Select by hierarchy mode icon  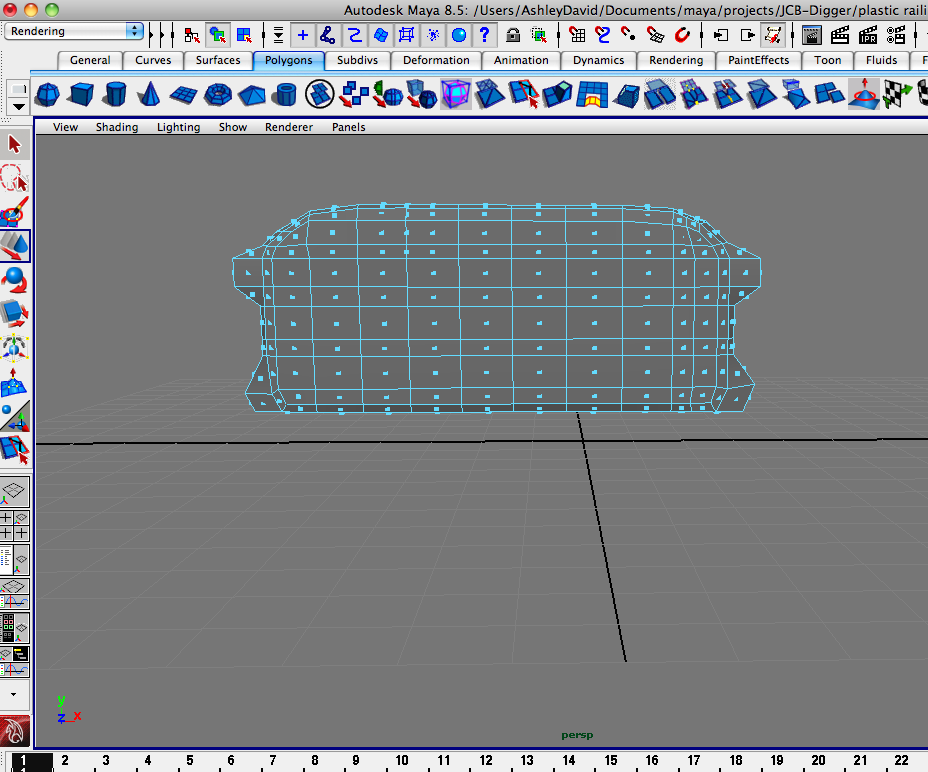192,36
